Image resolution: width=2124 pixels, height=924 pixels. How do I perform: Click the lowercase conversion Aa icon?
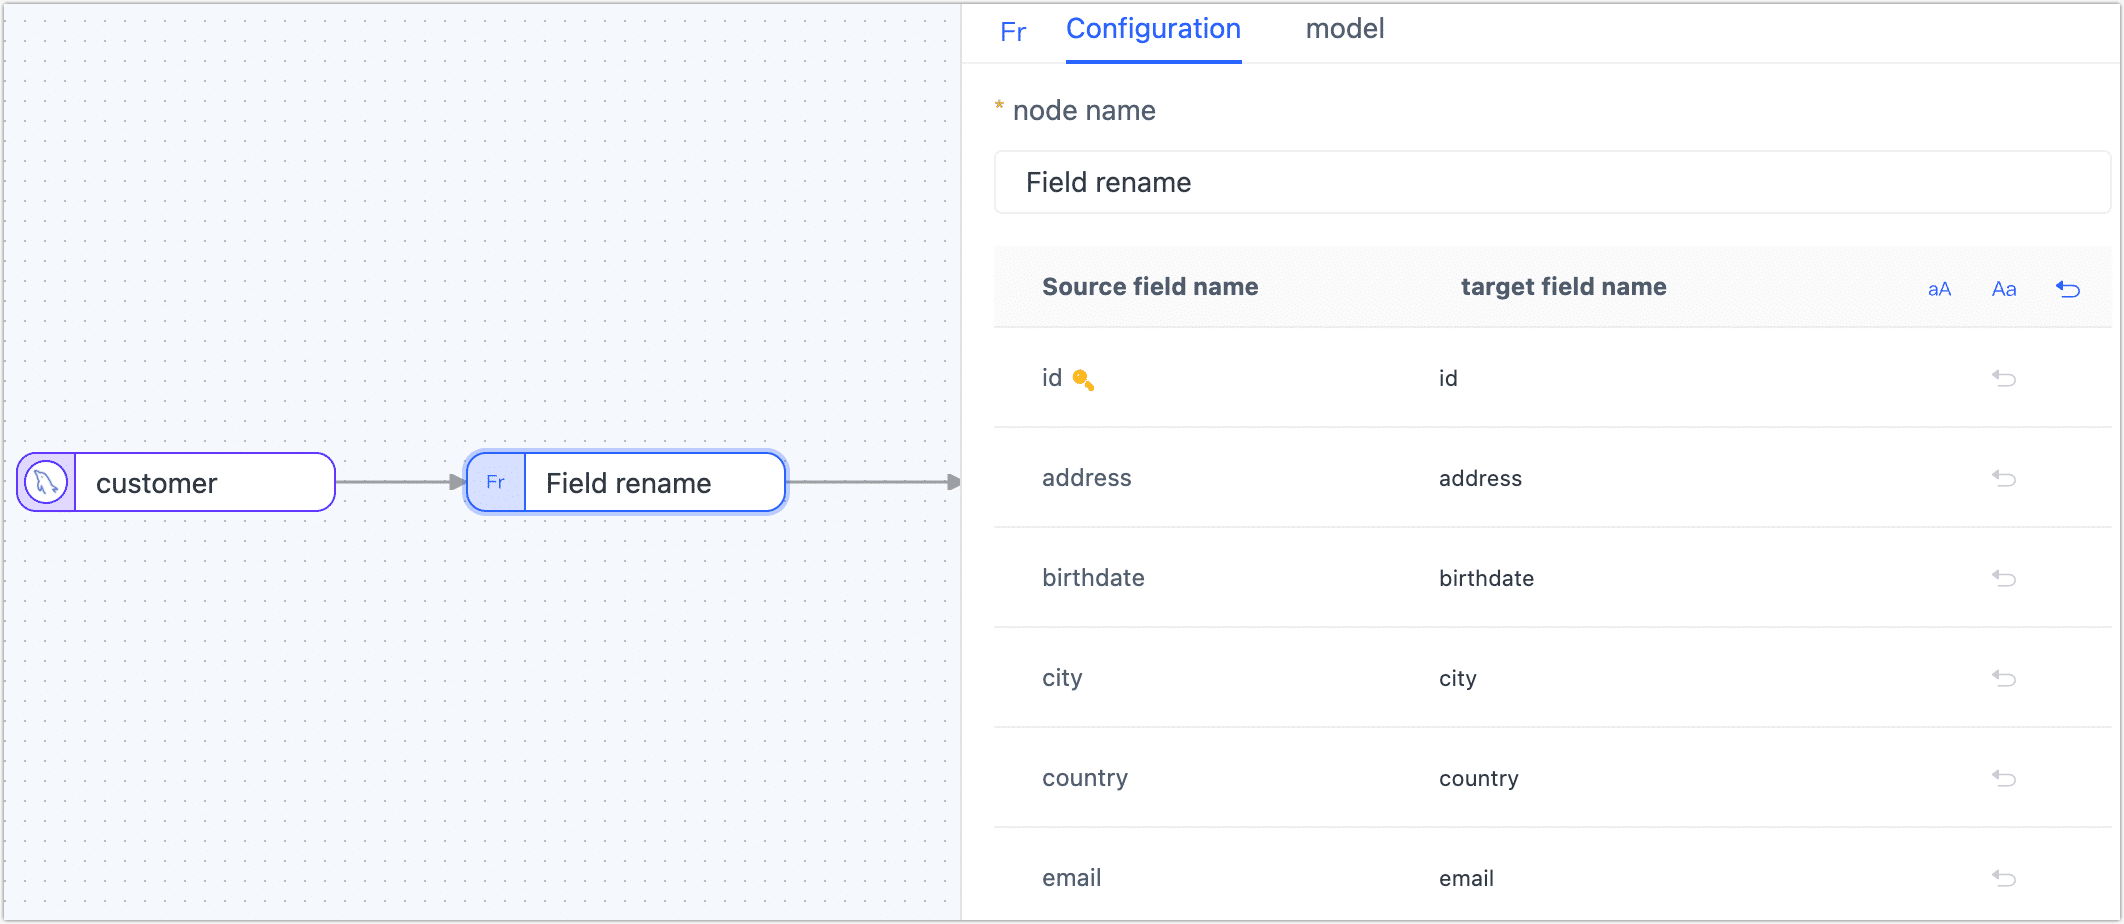(2003, 289)
